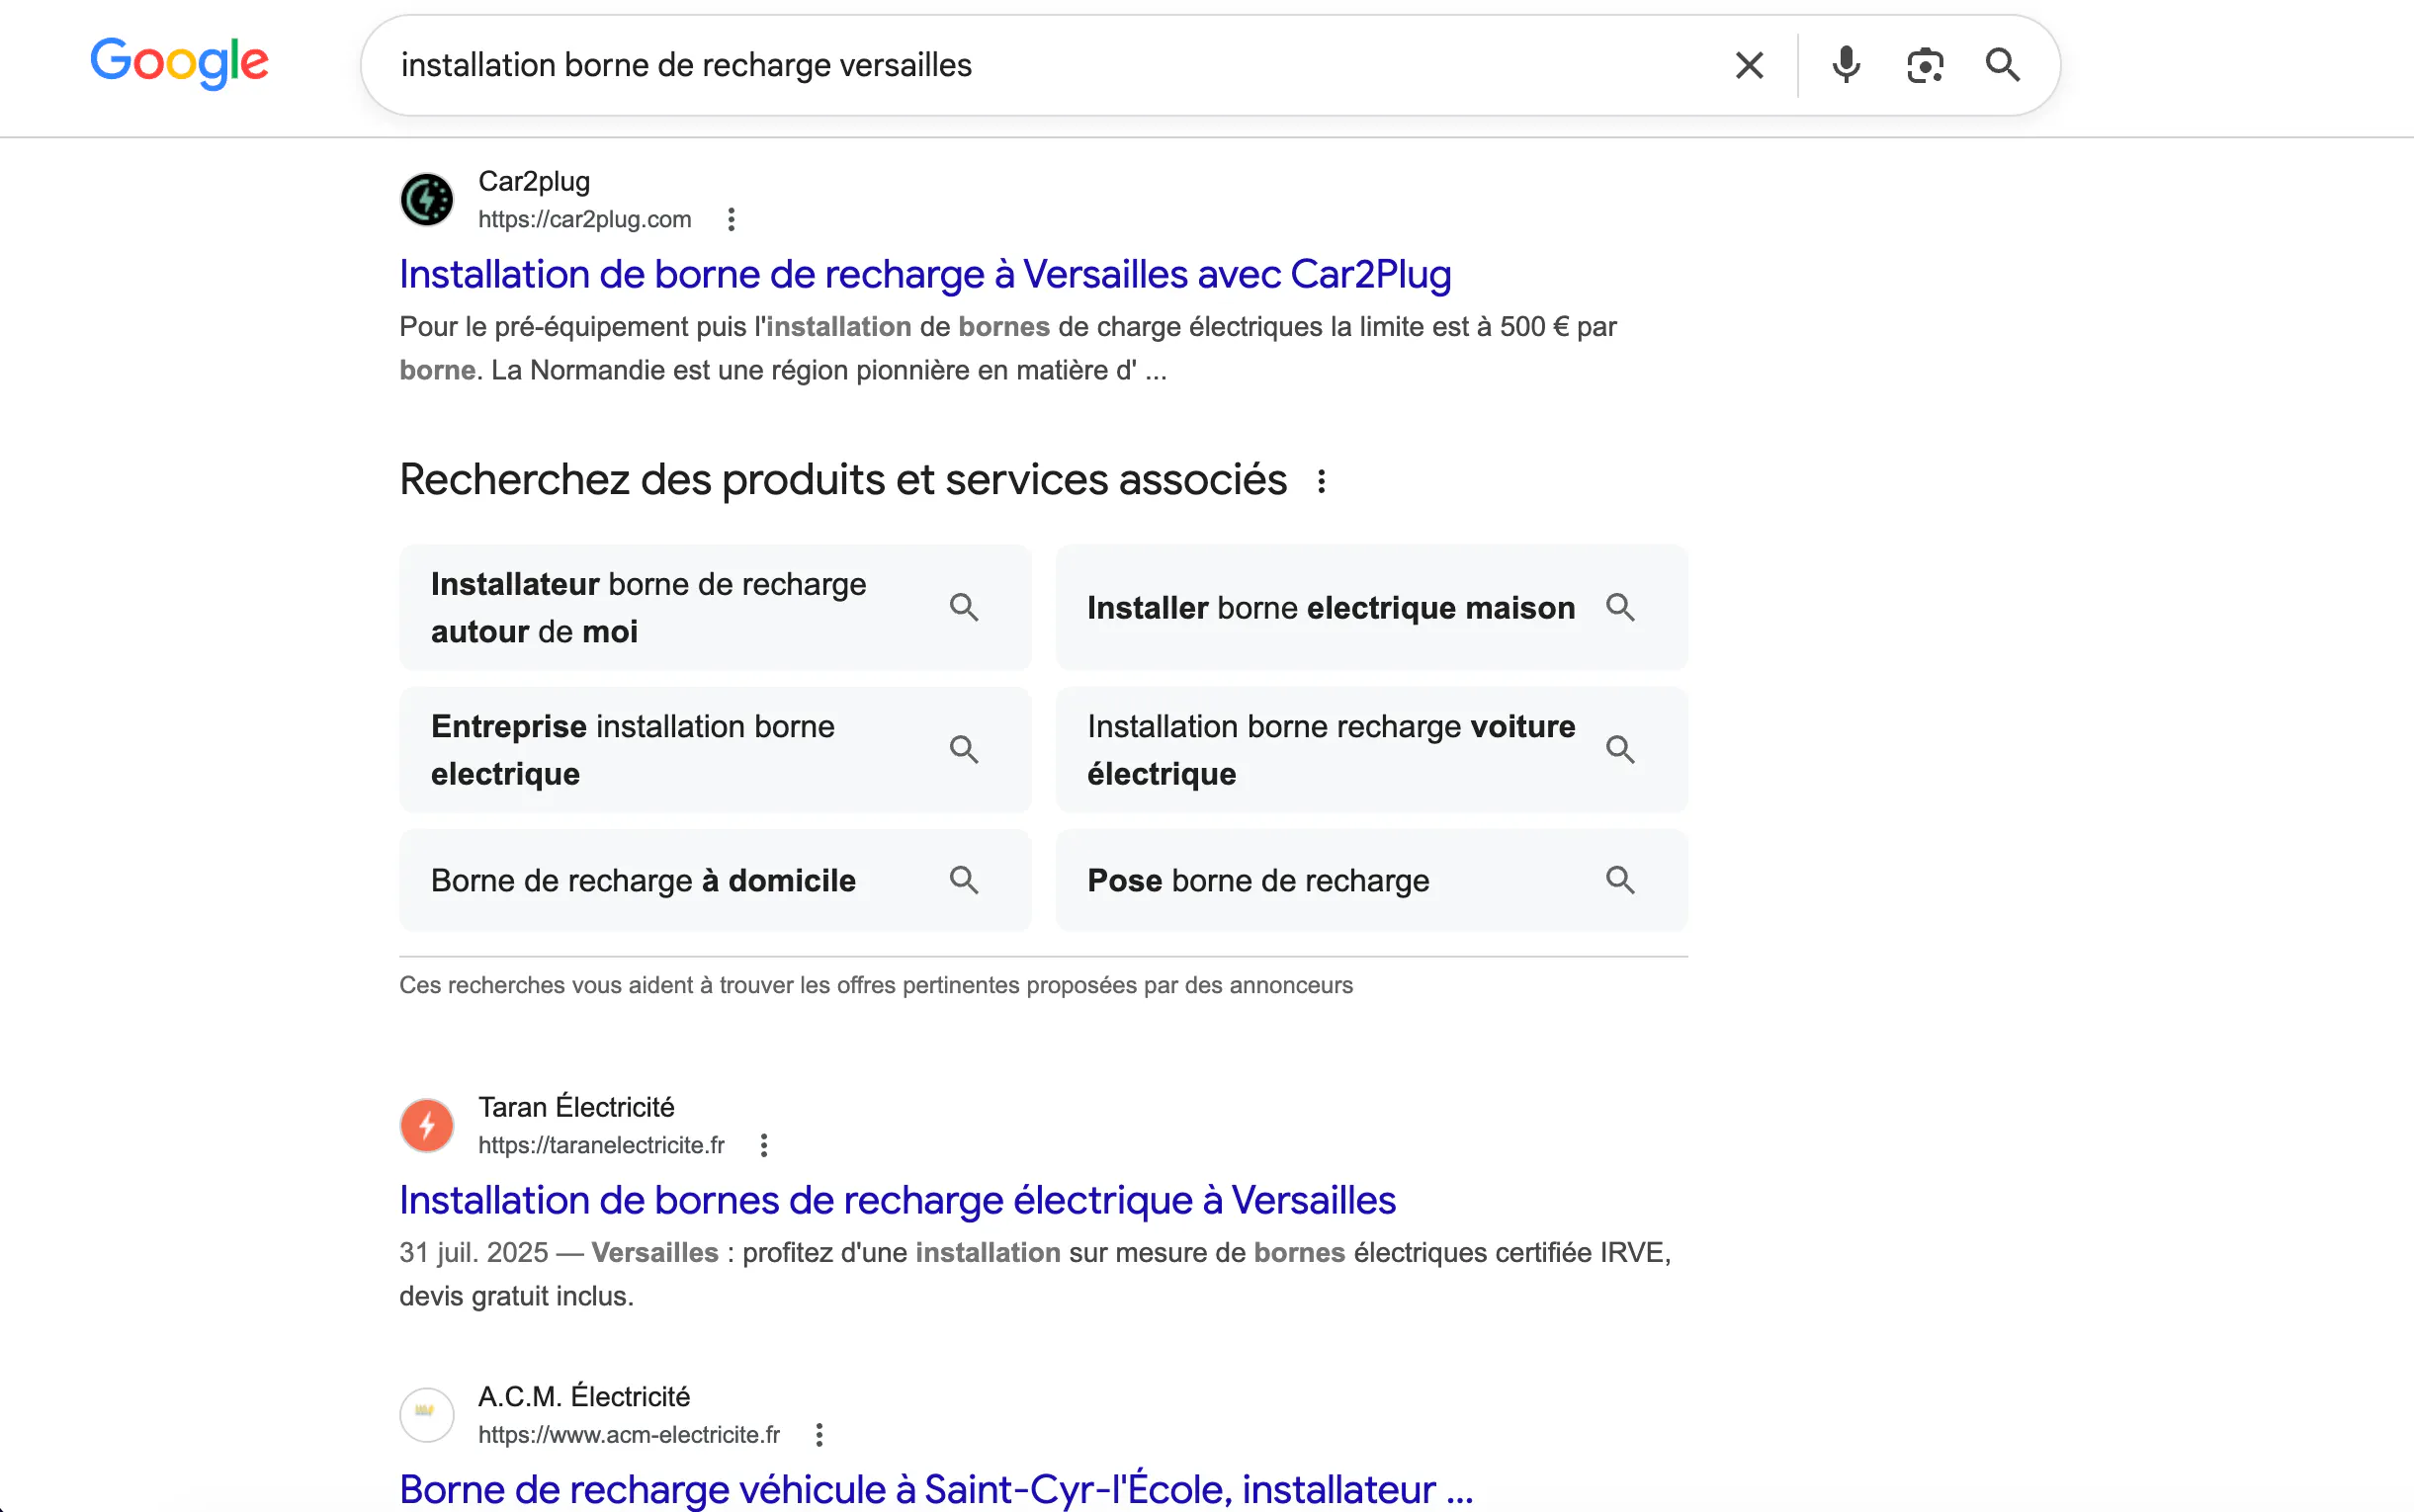Open three-dot menu beside acm-electricite.fr URL

pos(819,1435)
